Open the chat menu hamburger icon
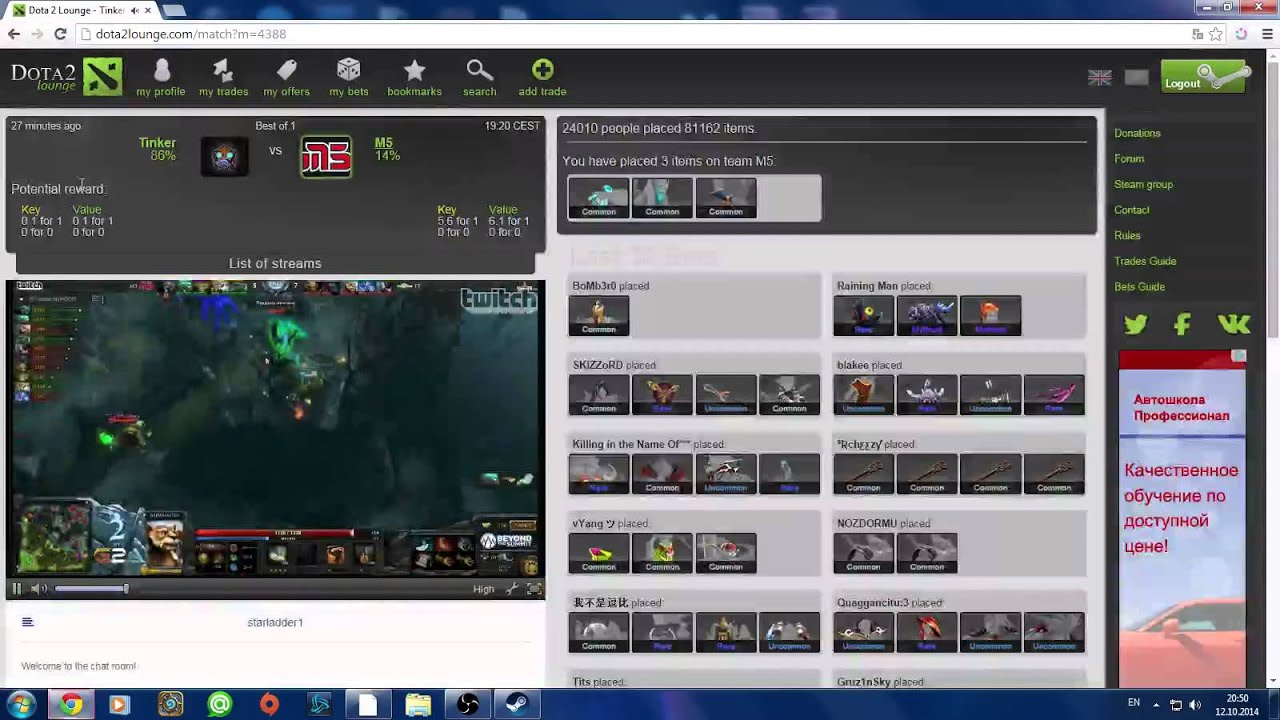Screen dimensions: 1280x720 27,622
